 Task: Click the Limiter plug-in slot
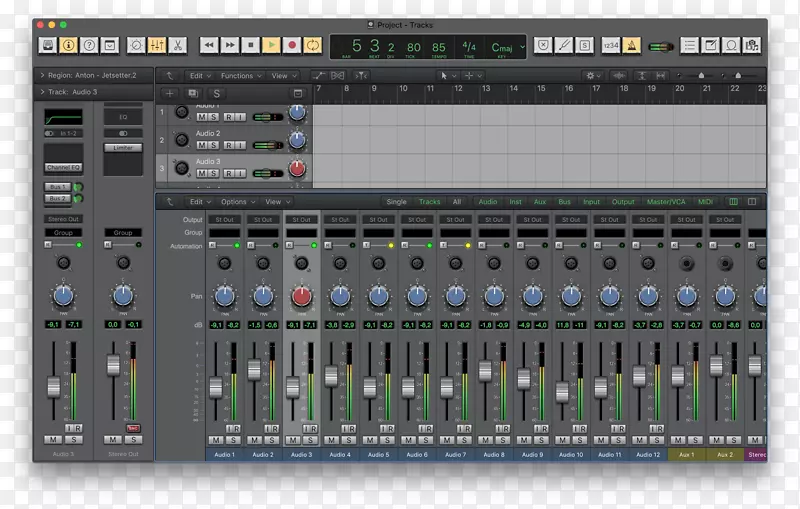(x=123, y=147)
